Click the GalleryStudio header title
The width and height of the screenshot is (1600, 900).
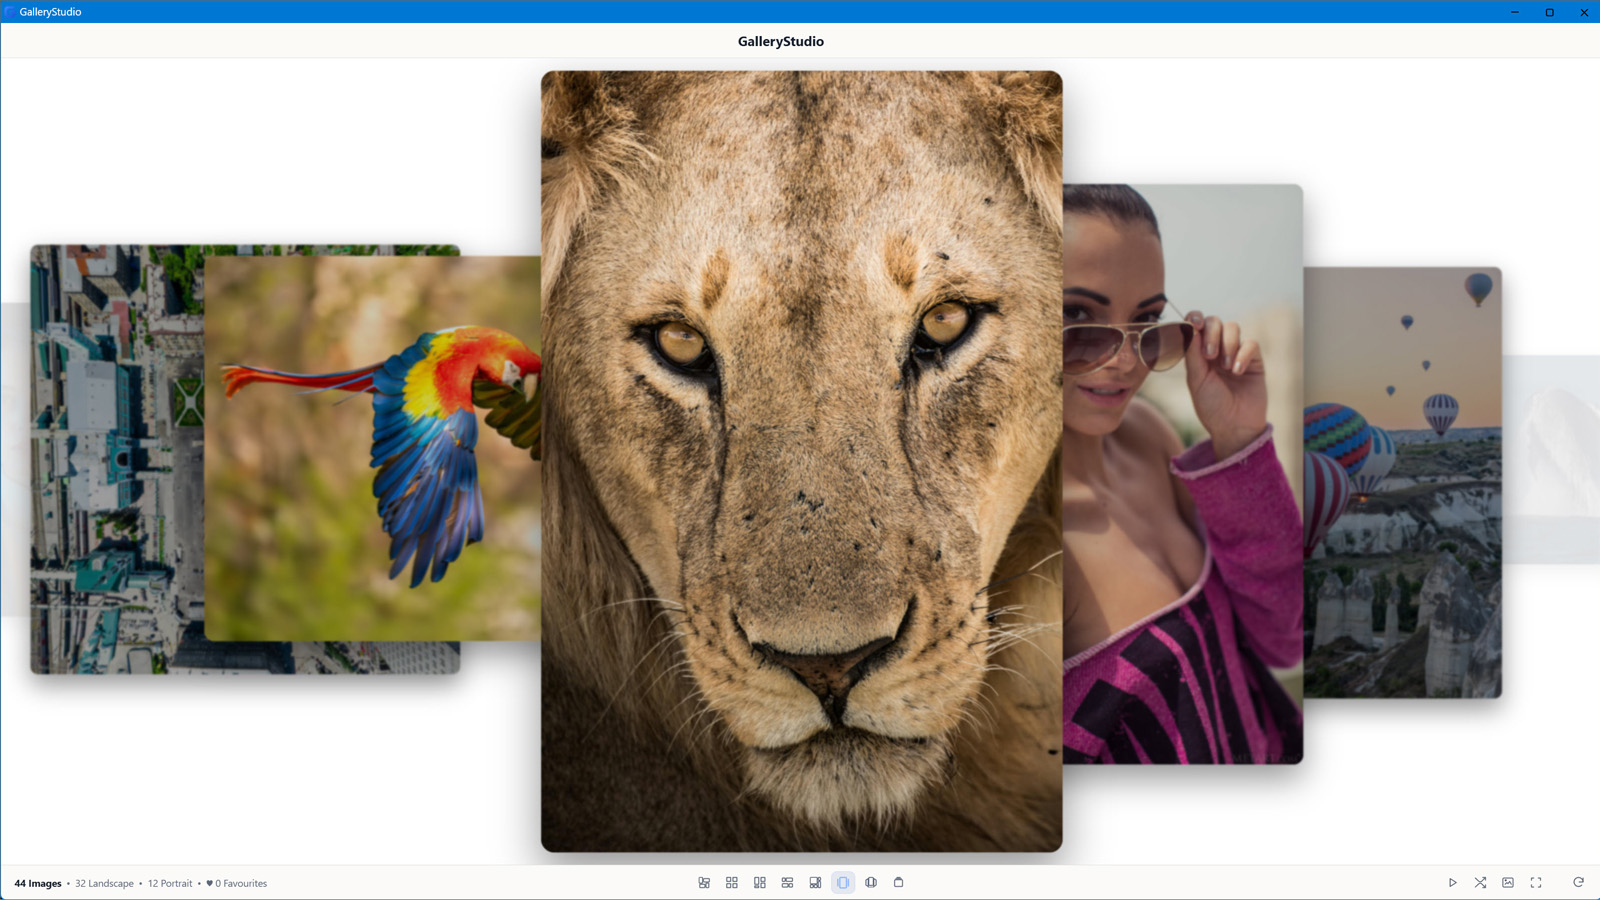click(781, 41)
